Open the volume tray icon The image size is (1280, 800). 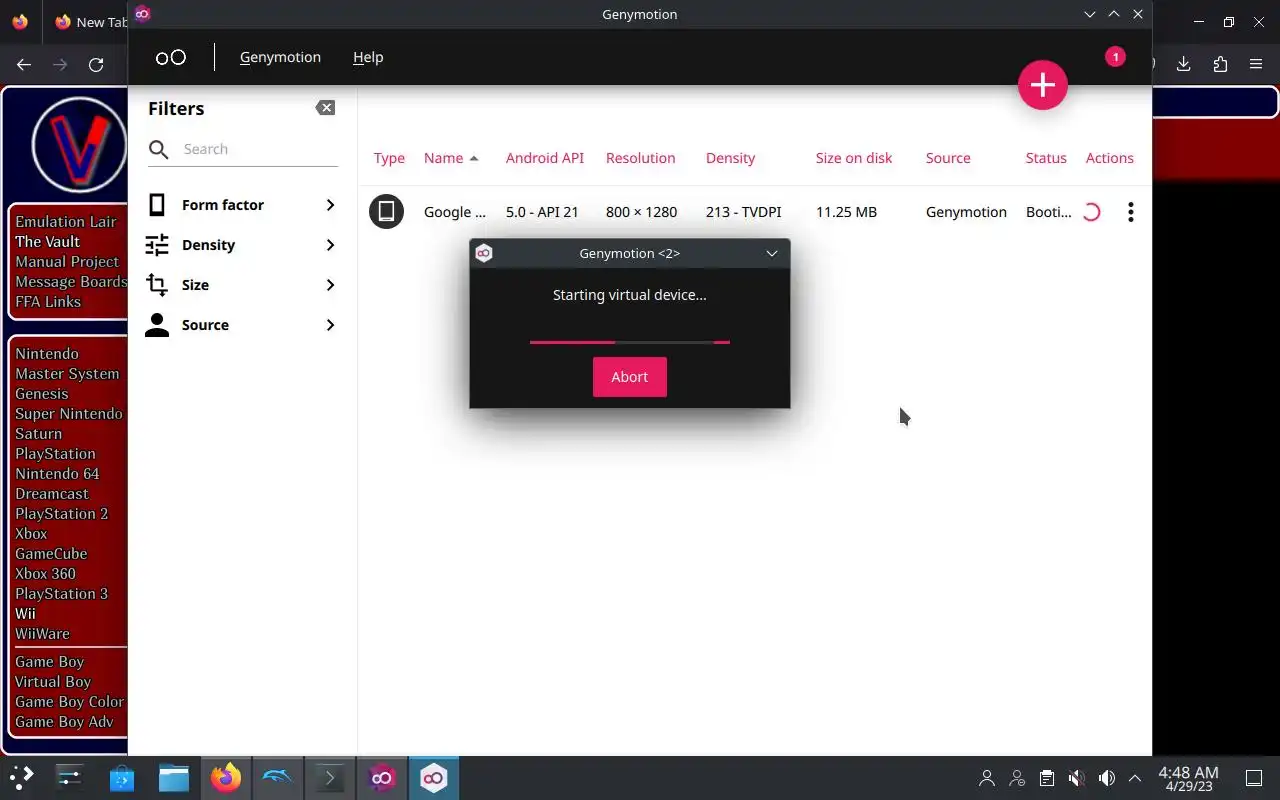(x=1106, y=778)
